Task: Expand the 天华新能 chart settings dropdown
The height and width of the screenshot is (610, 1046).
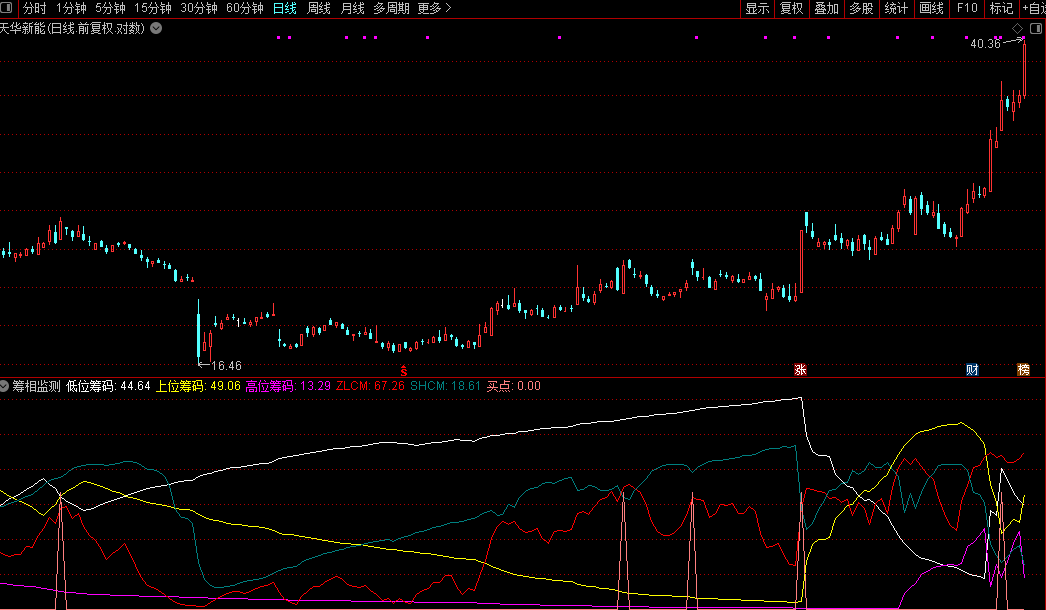Action: point(155,28)
